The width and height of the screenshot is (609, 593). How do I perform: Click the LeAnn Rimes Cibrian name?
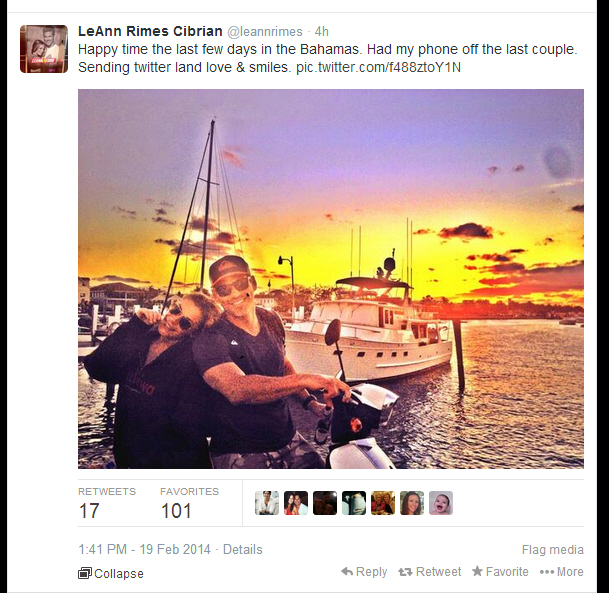(x=150, y=31)
